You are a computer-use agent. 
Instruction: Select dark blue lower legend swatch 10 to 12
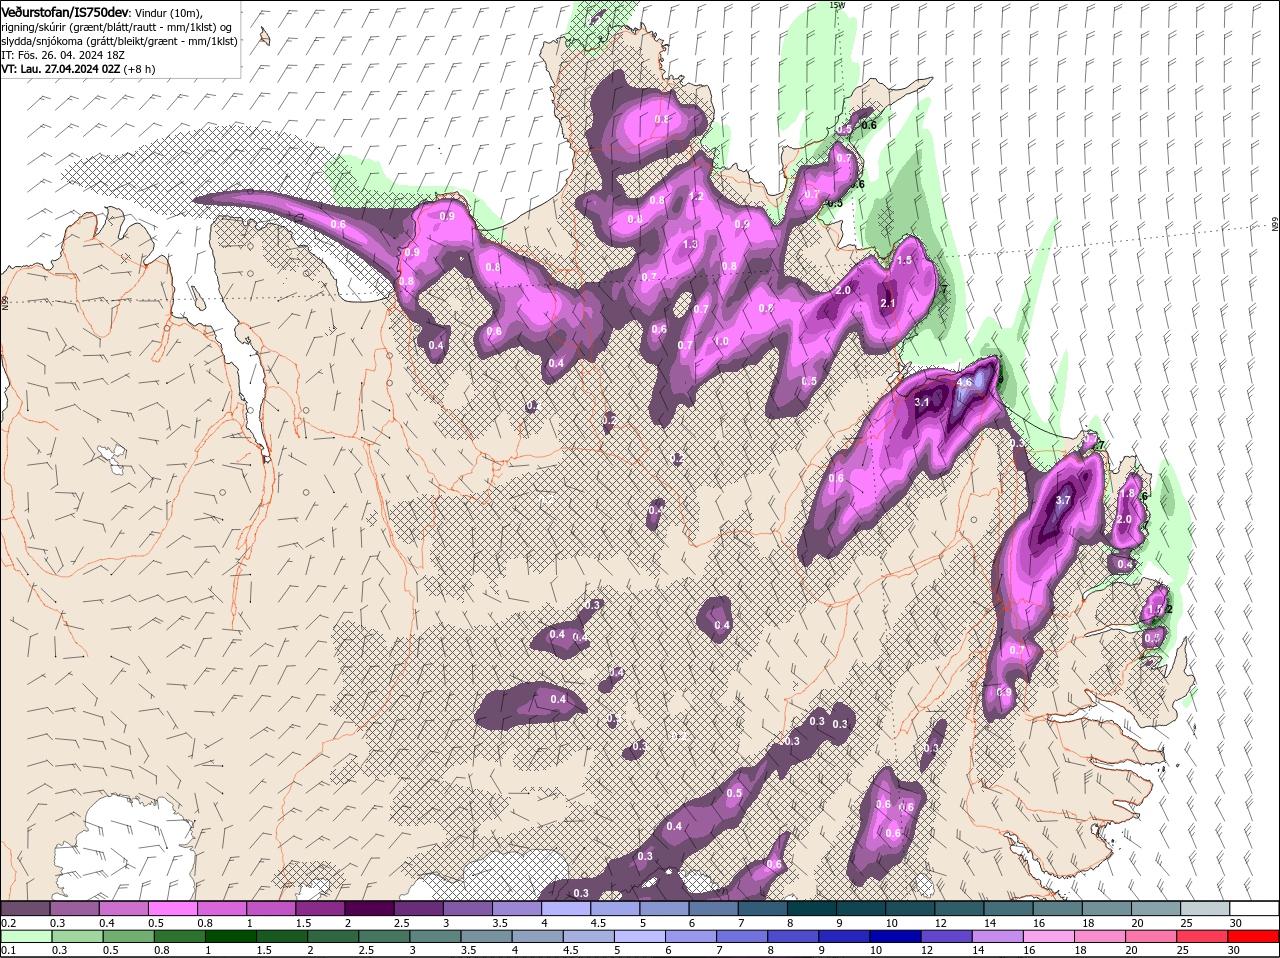tap(893, 936)
